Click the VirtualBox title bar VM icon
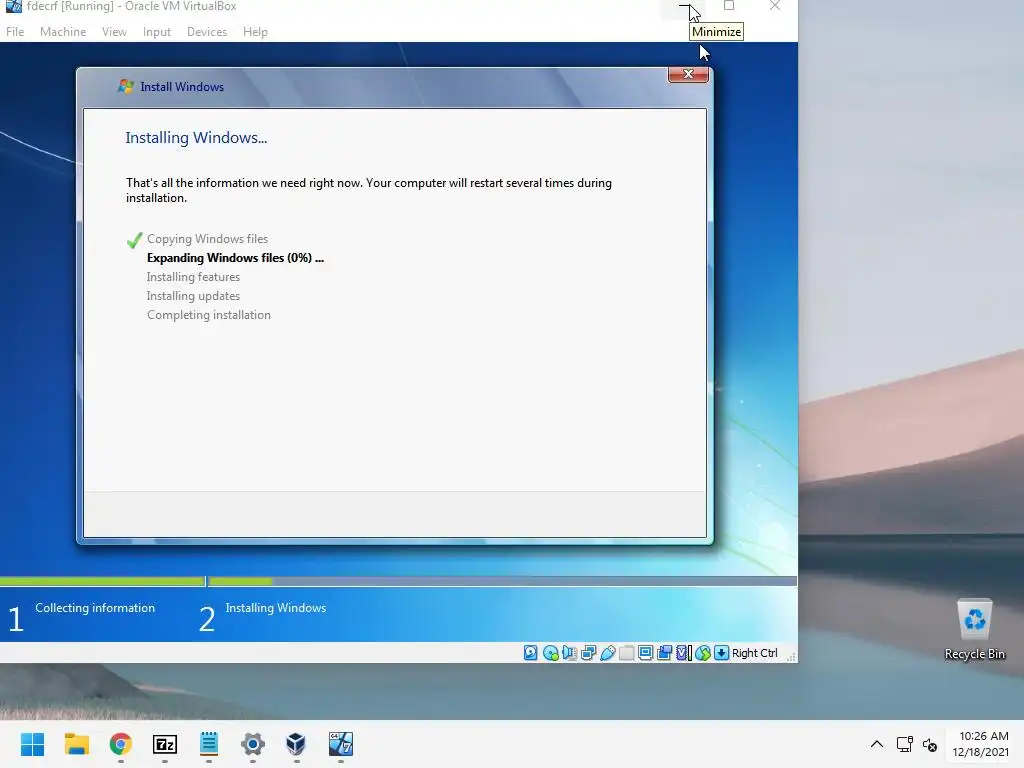This screenshot has width=1024, height=768. 14,7
